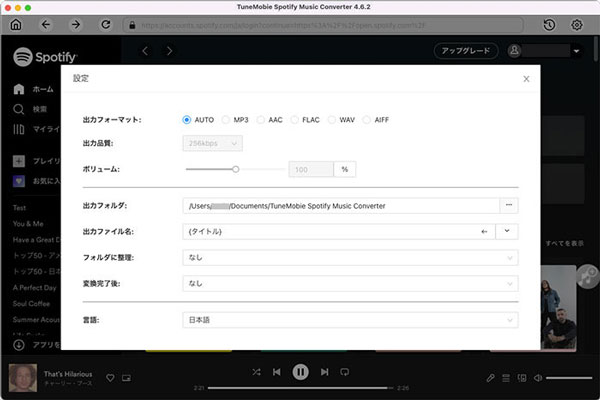Click the address bar URL
The height and width of the screenshot is (400, 600).
point(283,25)
